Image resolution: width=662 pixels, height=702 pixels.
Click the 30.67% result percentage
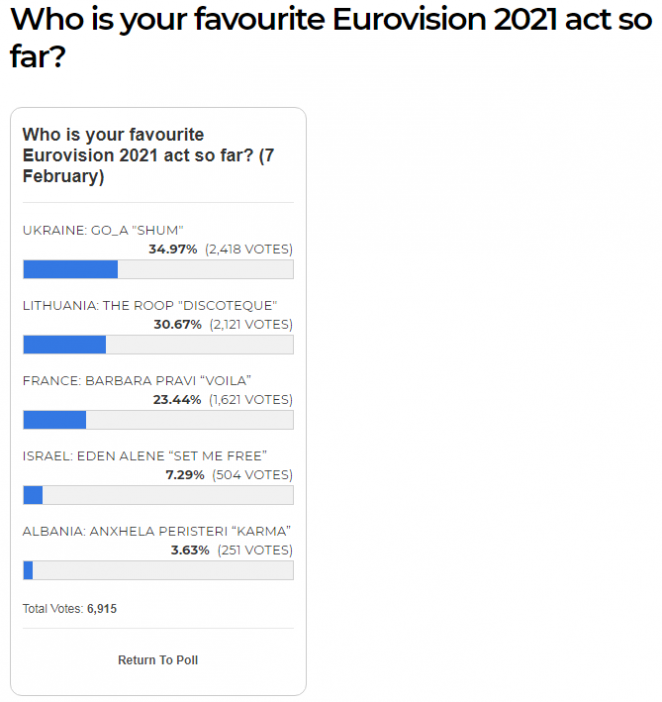pyautogui.click(x=177, y=324)
